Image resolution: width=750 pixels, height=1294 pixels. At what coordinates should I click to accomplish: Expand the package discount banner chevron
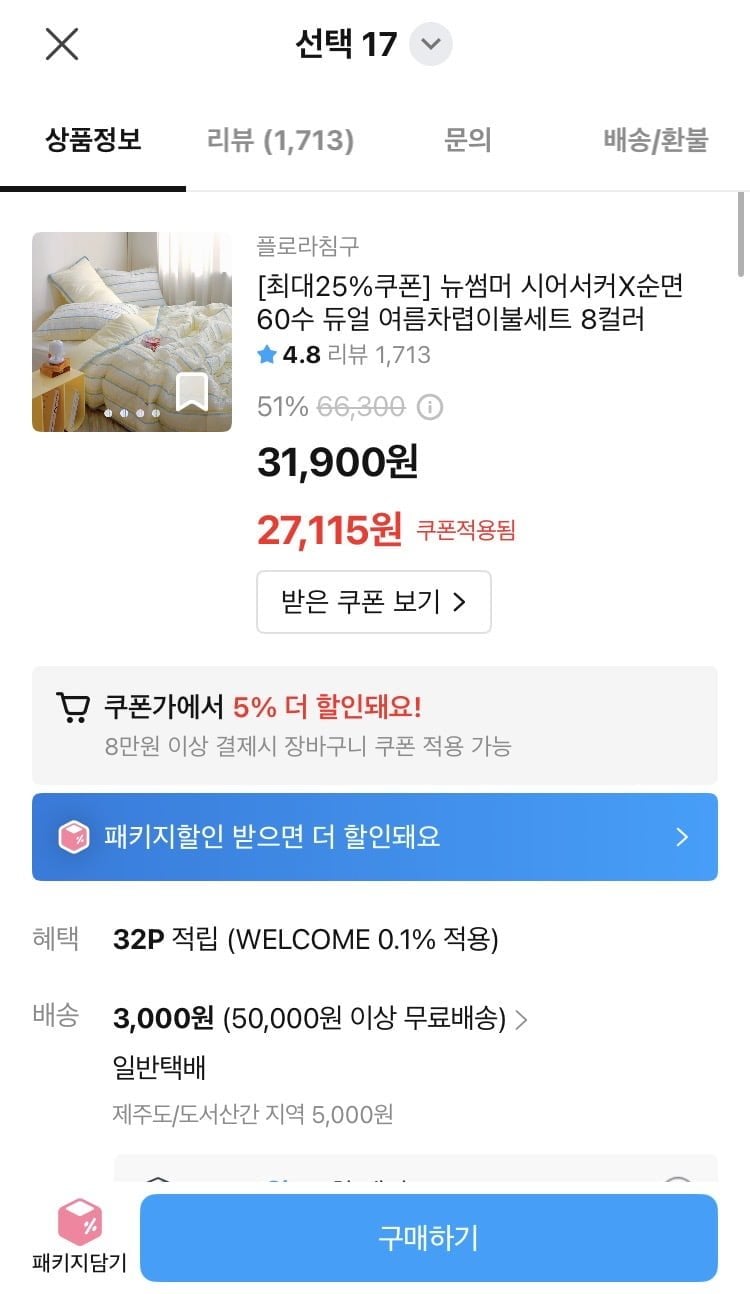click(682, 837)
